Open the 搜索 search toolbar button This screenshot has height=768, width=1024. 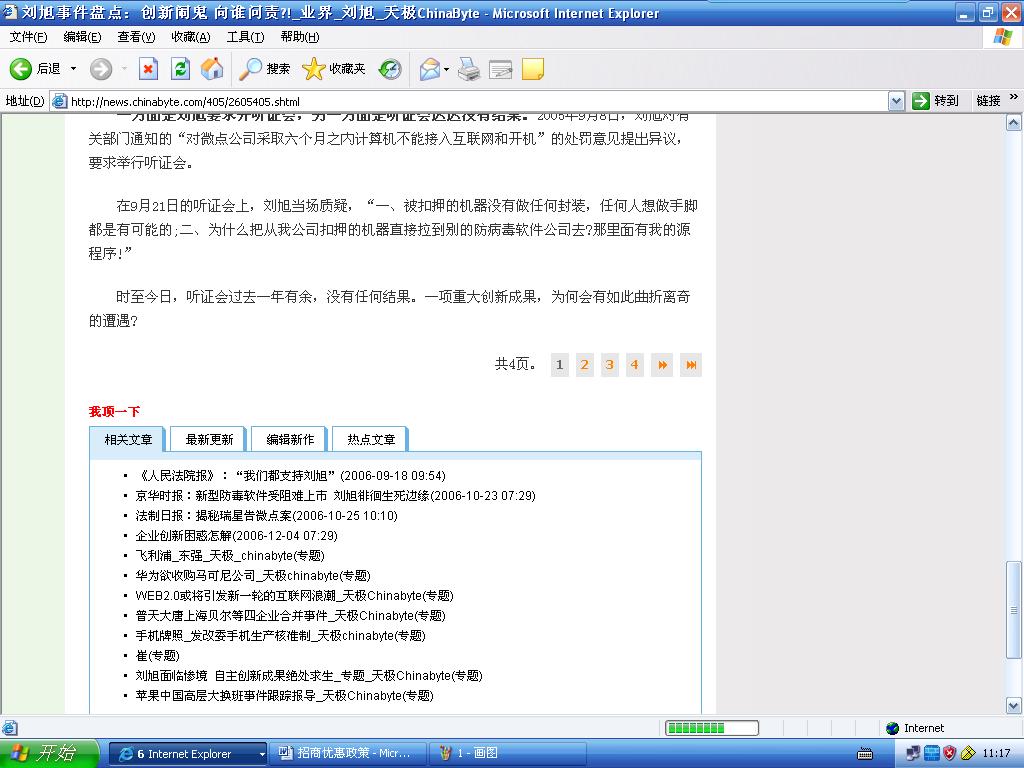265,69
